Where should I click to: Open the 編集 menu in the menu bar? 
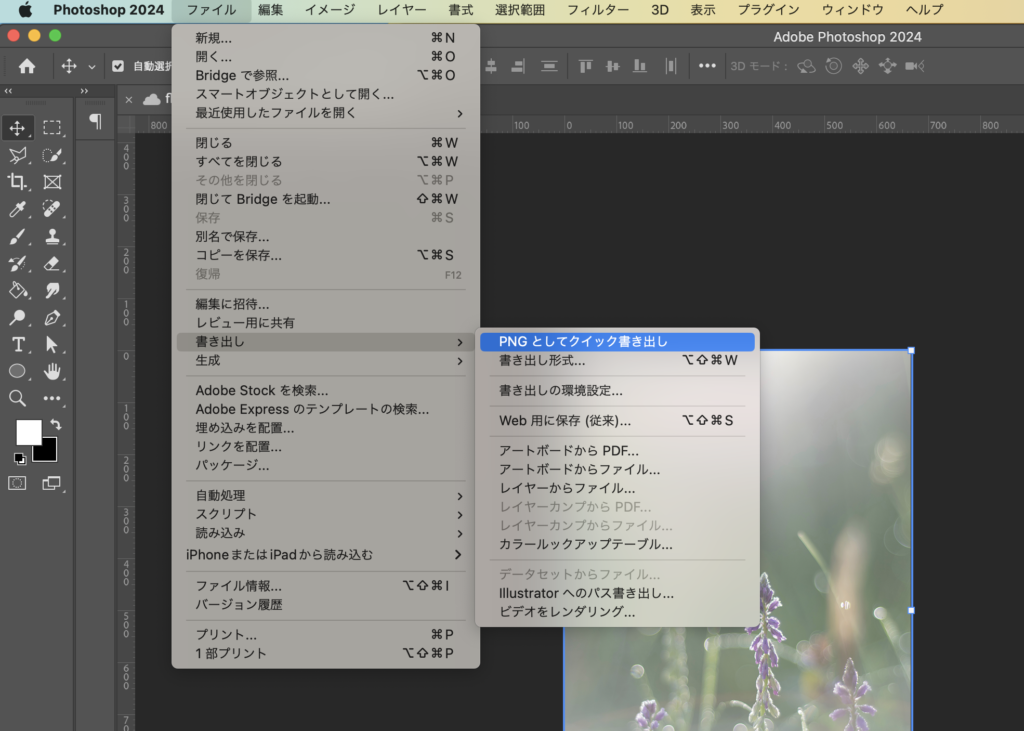[270, 10]
